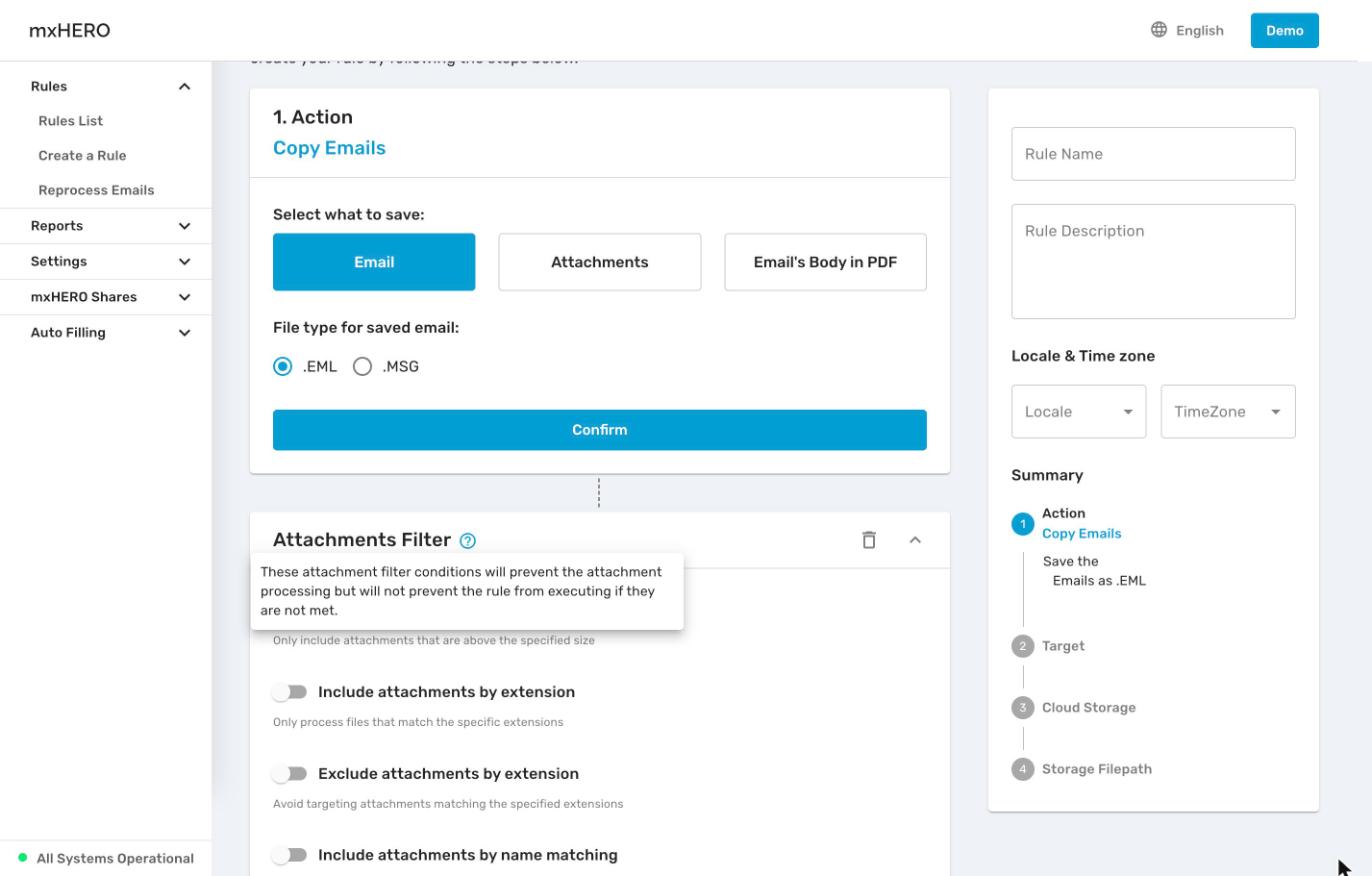Click the Cloud Storage step label

tap(1089, 708)
